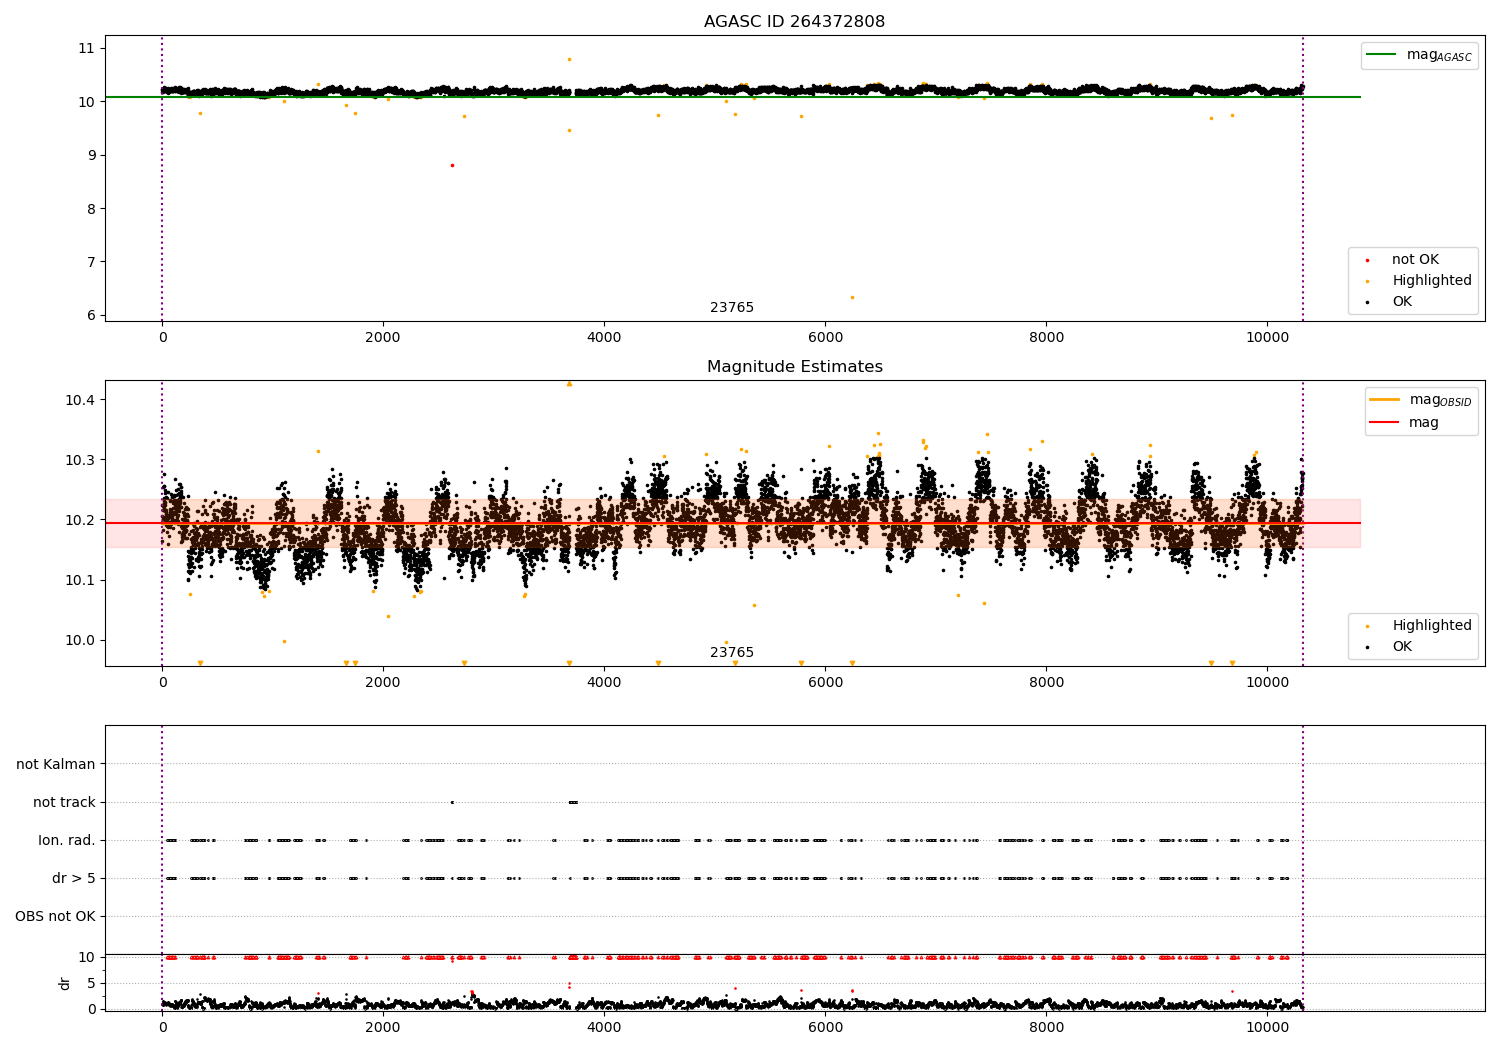Click the "10.1" y-axis tick label
Screen dimensions: 1500x1050
pos(80,580)
